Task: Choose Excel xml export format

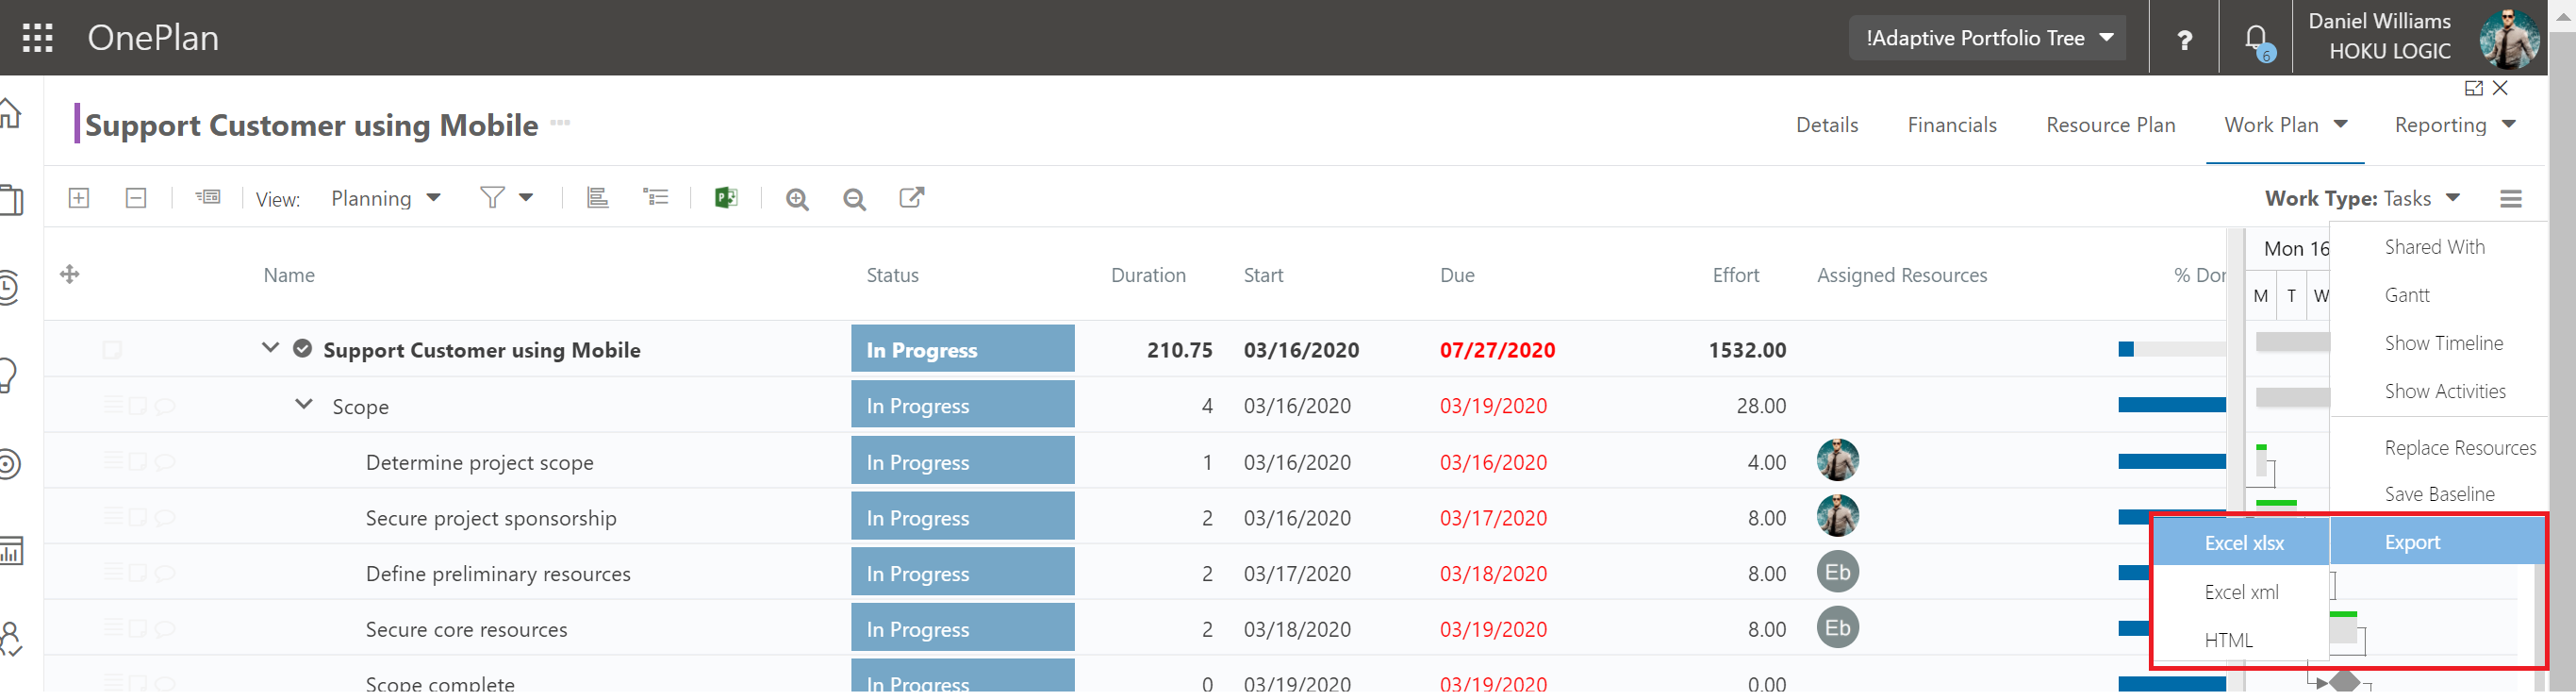Action: pos(2241,592)
